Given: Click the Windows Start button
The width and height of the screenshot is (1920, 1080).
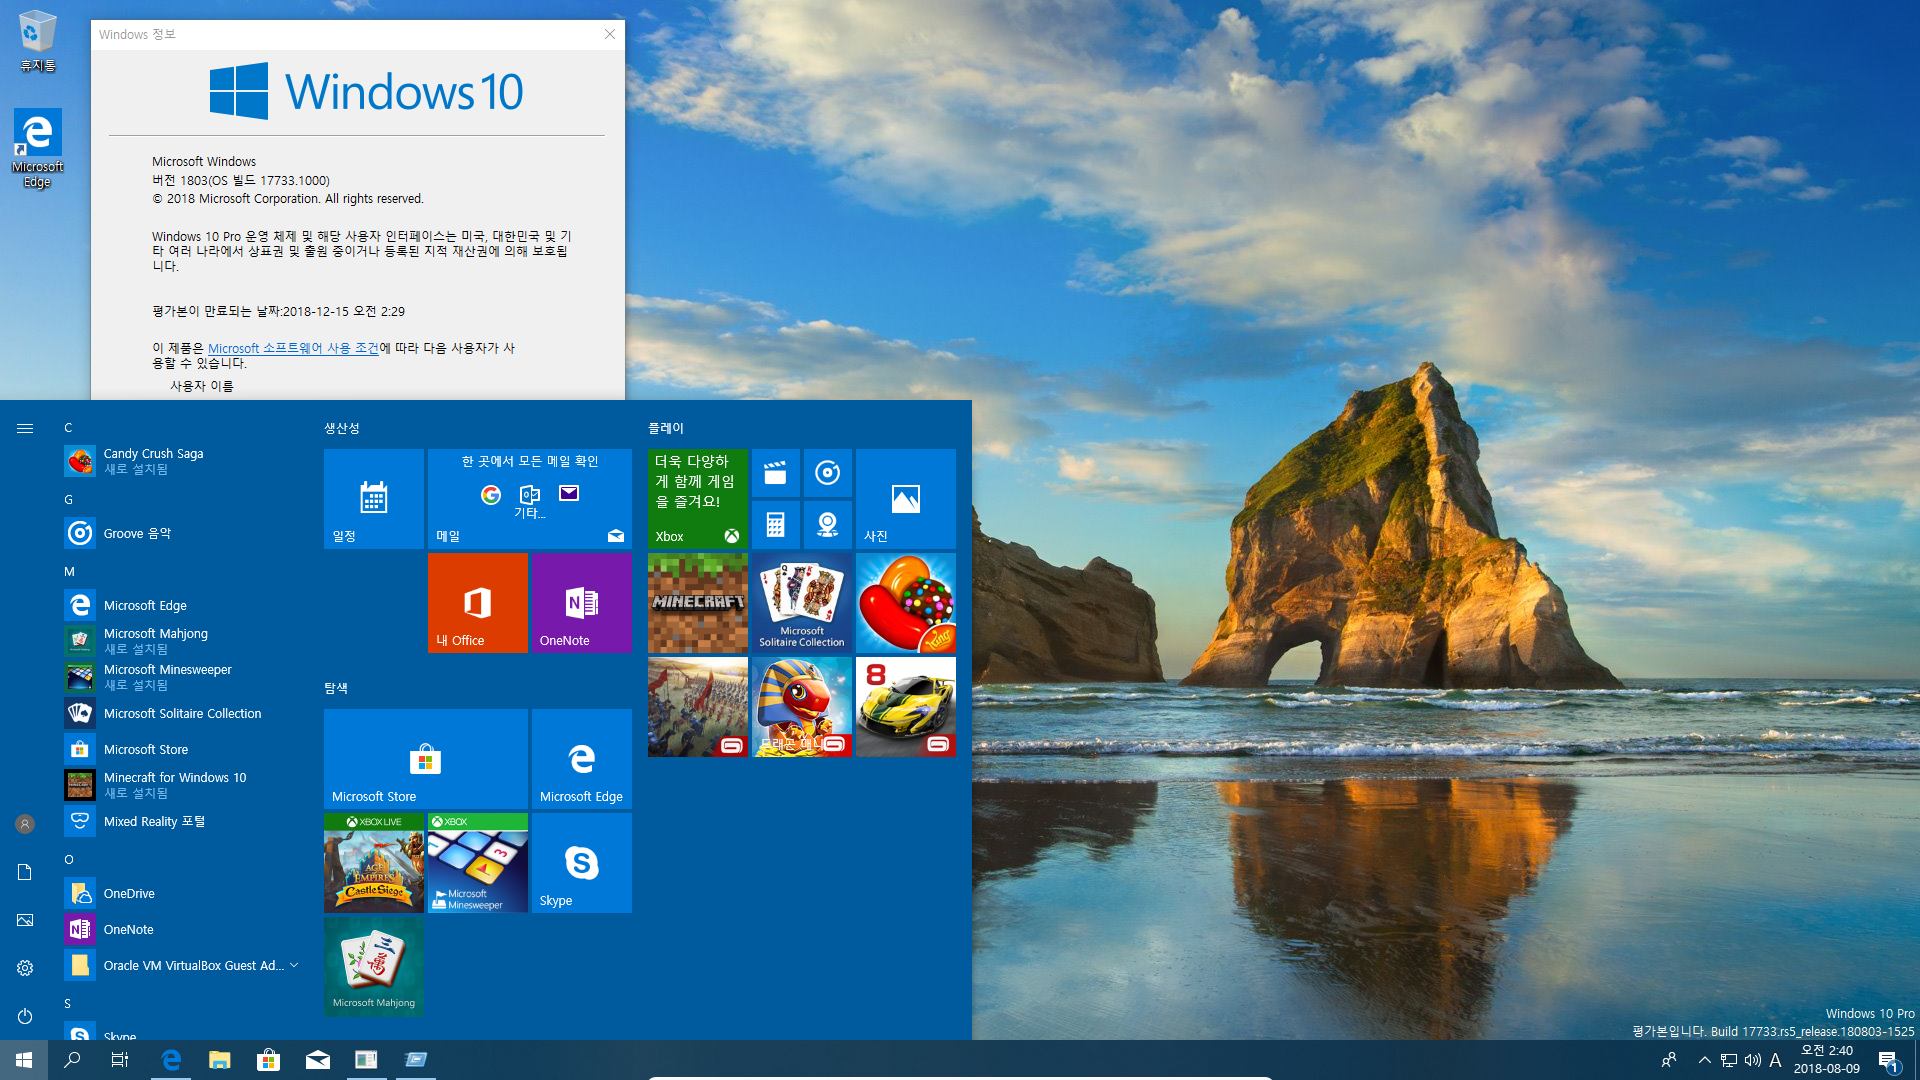Looking at the screenshot, I should [24, 1060].
